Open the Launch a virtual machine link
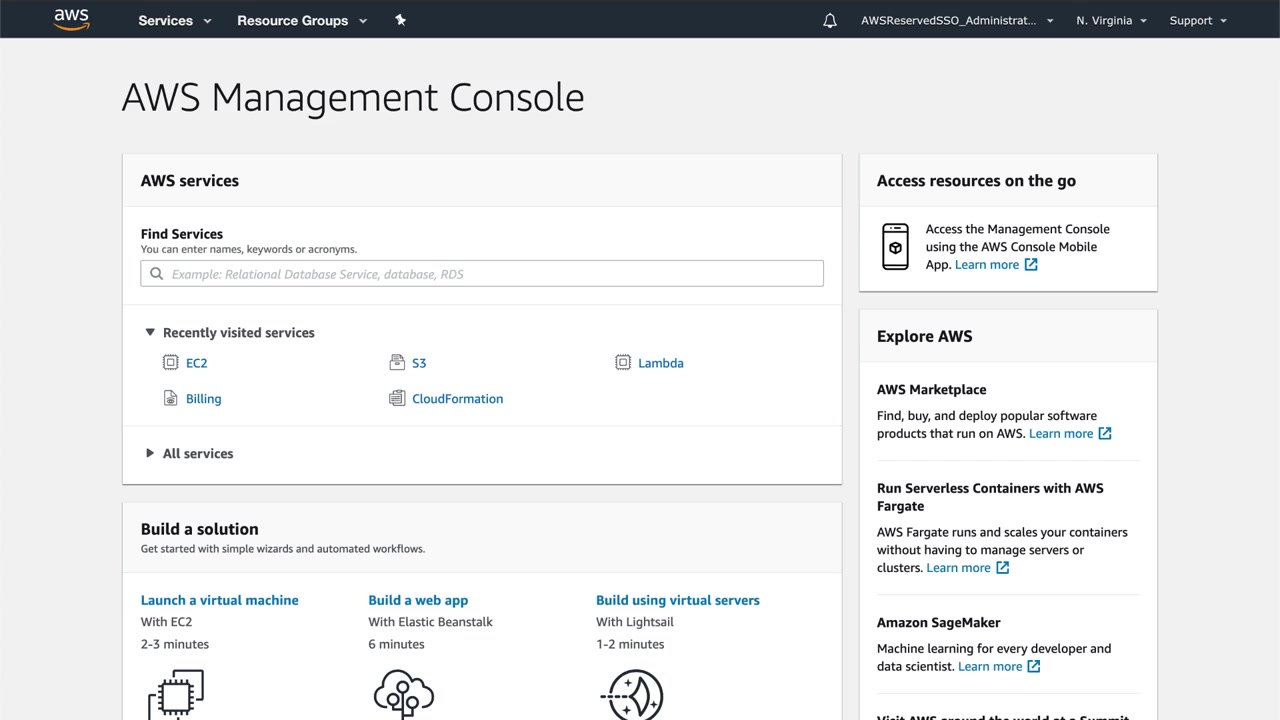This screenshot has width=1280, height=720. 219,600
